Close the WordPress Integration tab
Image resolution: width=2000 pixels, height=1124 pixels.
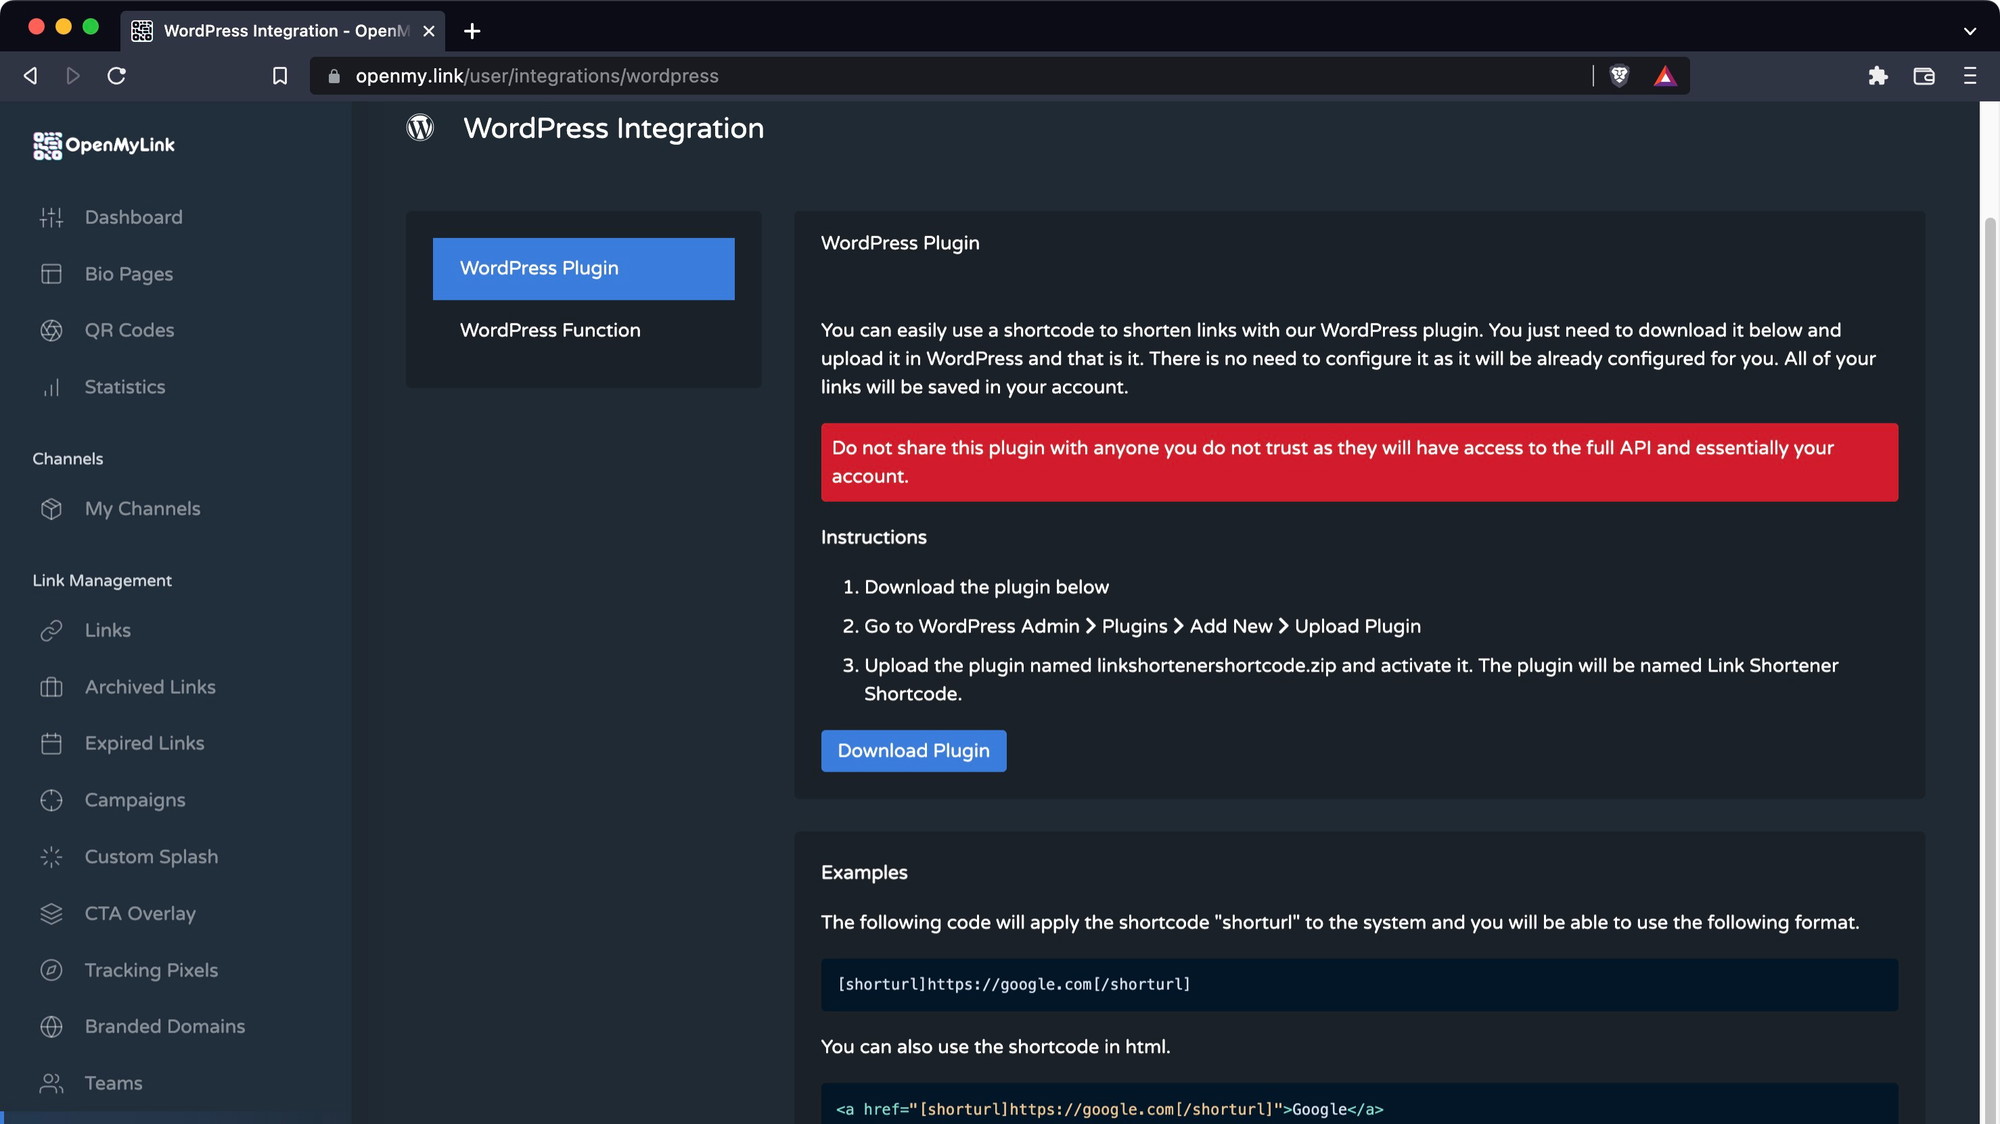429,31
